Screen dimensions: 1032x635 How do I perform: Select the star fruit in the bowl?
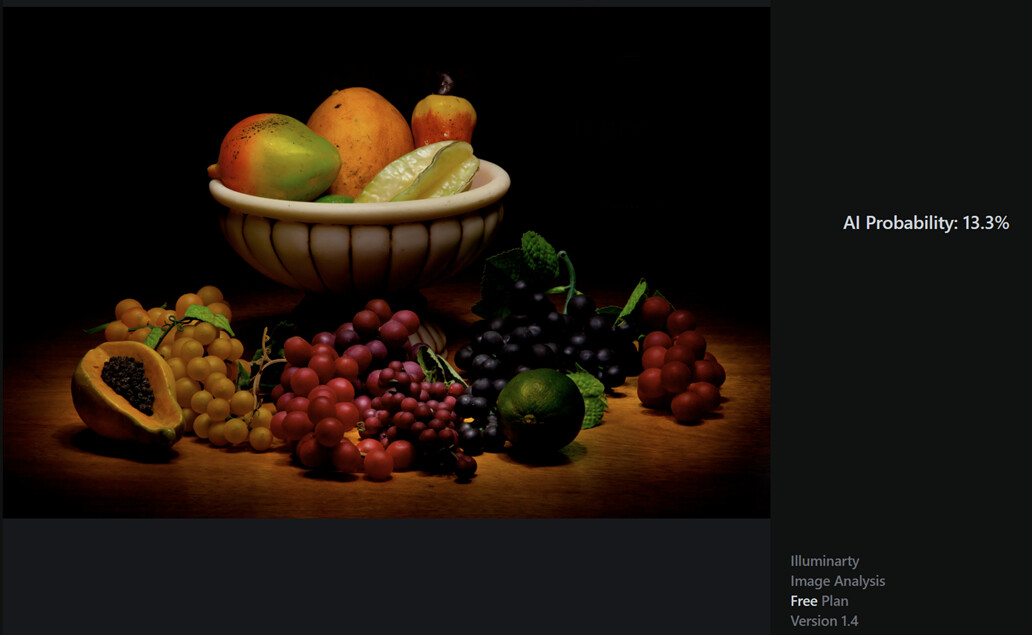click(x=419, y=172)
